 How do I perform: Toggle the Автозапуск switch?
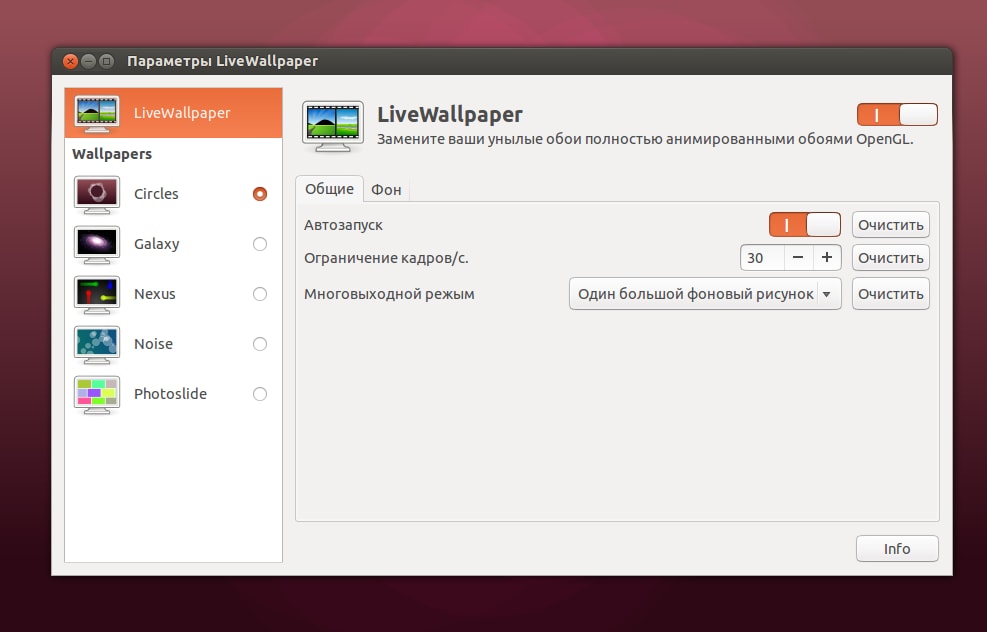(804, 225)
